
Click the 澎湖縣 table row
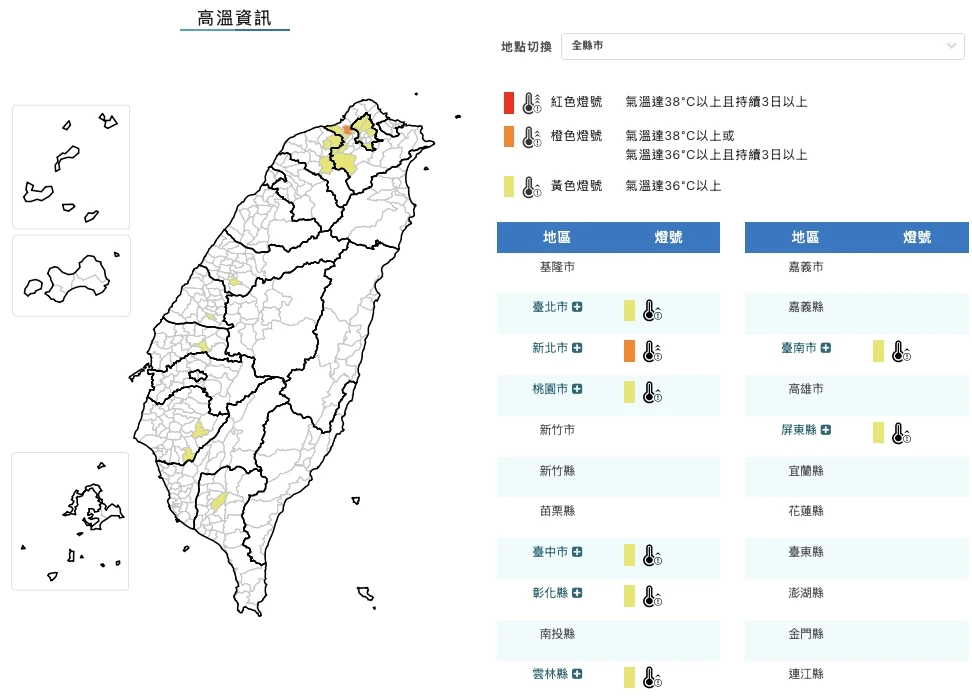coord(857,599)
